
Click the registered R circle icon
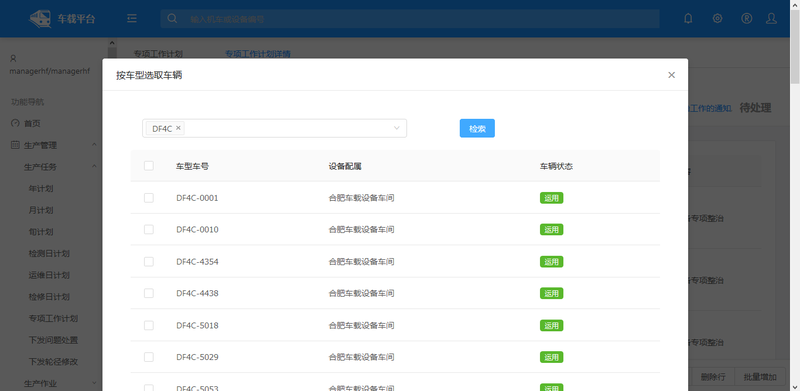pos(746,18)
